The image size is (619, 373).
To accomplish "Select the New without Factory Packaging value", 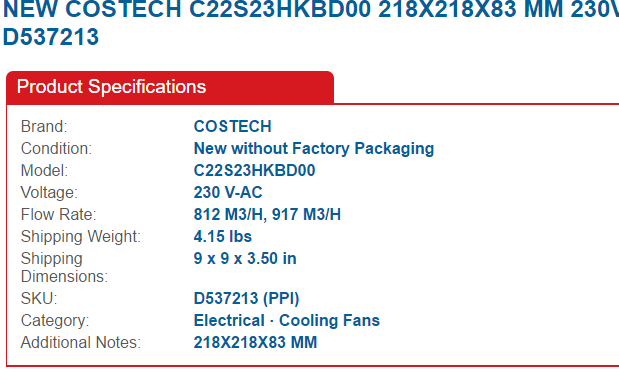I will pyautogui.click(x=314, y=149).
